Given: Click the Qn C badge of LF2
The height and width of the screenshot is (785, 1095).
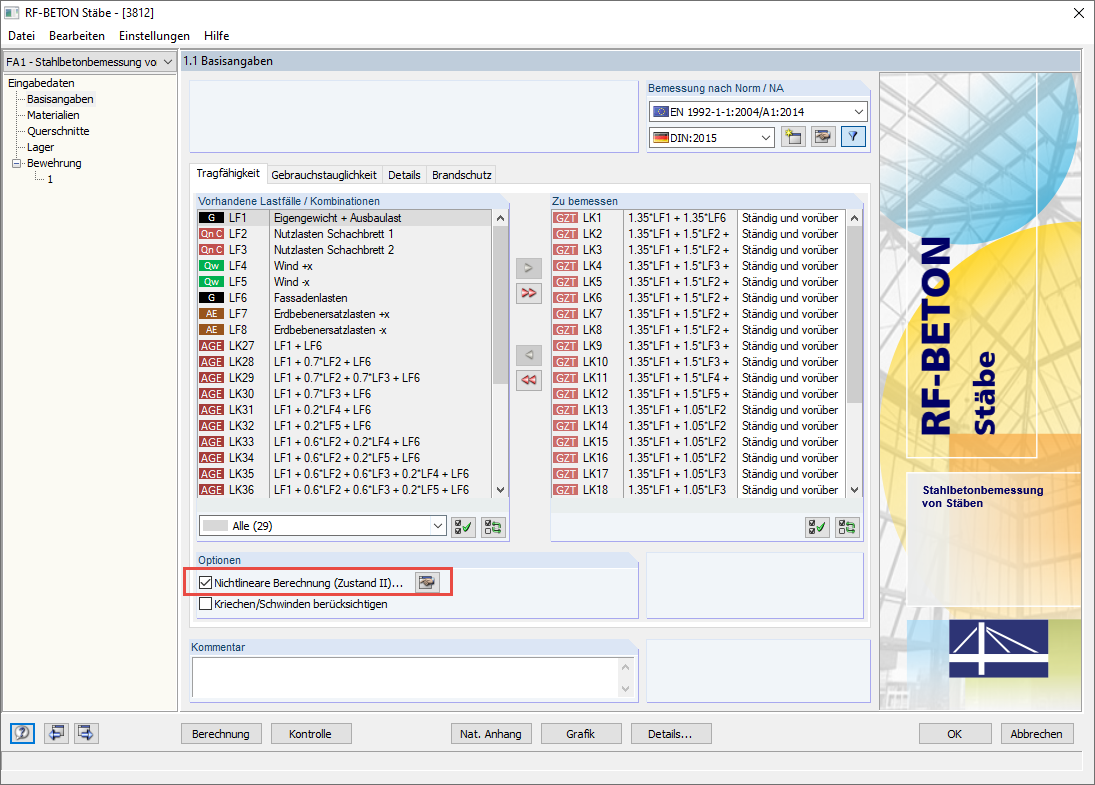Looking at the screenshot, I should (x=211, y=234).
